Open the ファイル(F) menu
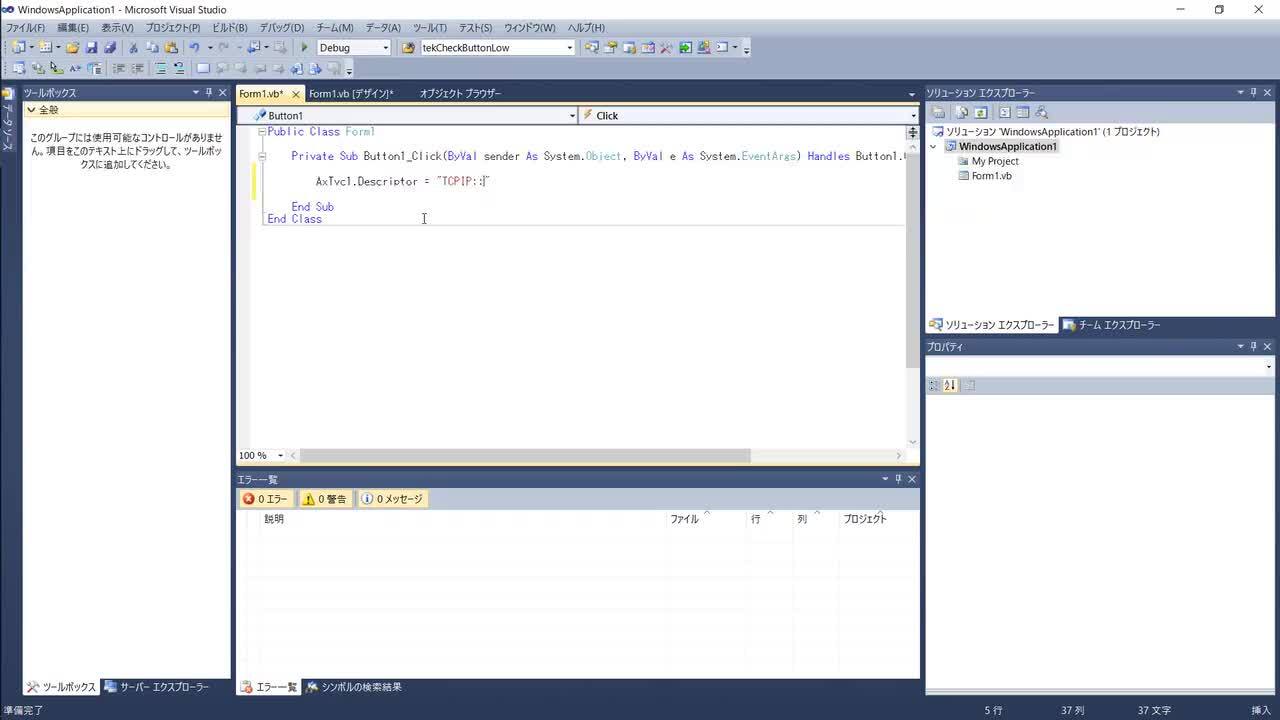The image size is (1280, 720). point(25,28)
